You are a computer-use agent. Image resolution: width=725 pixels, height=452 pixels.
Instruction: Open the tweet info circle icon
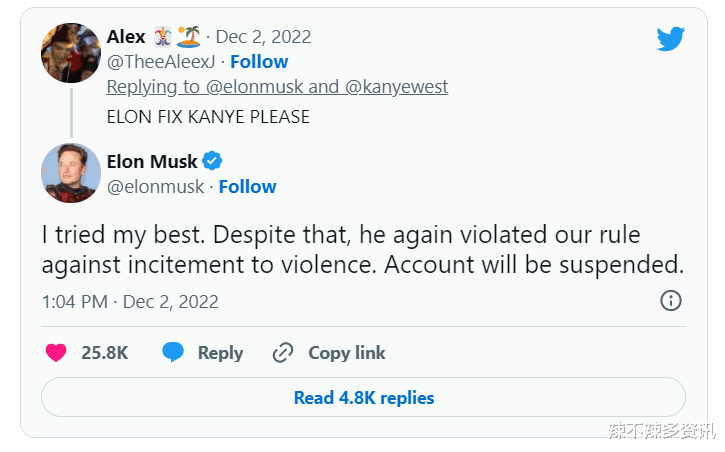pyautogui.click(x=671, y=301)
